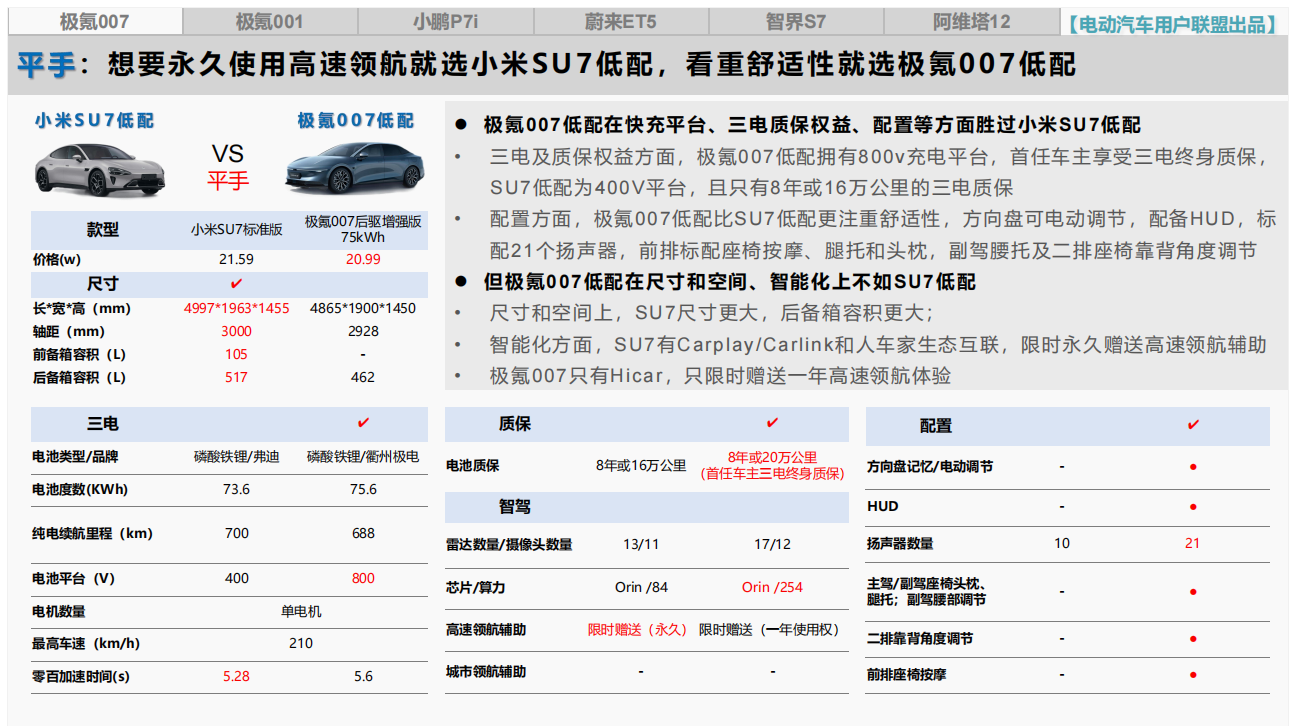Click the dimensions 4865*1900*1450

pos(363,308)
